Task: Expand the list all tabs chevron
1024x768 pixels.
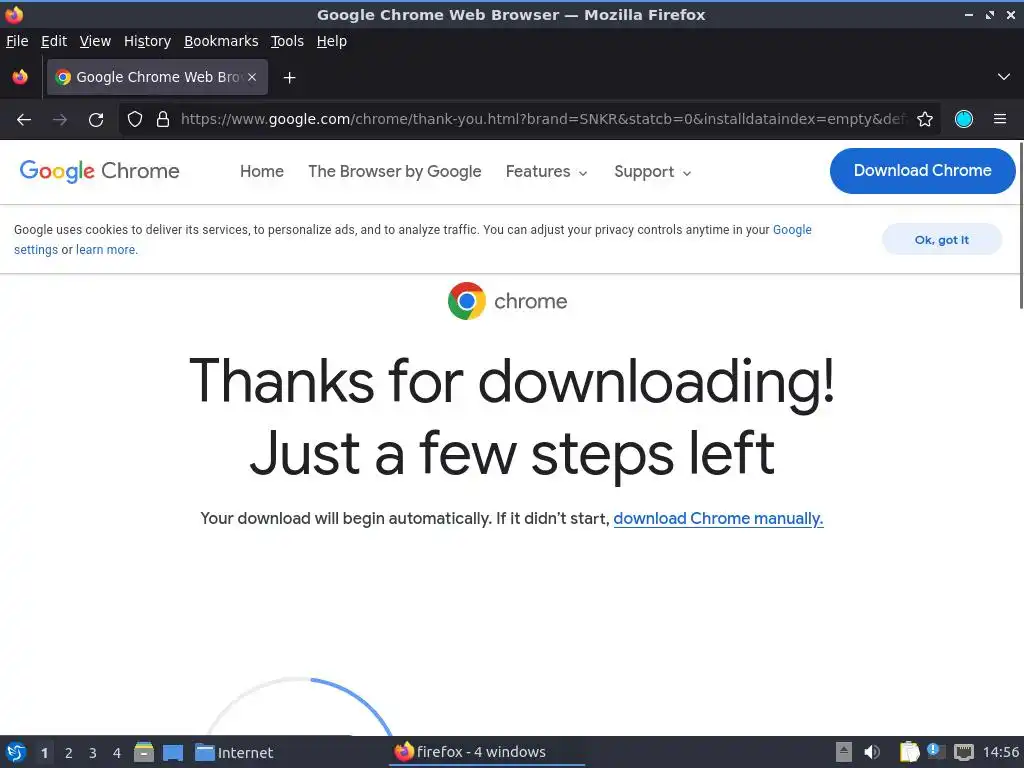Action: click(1004, 77)
